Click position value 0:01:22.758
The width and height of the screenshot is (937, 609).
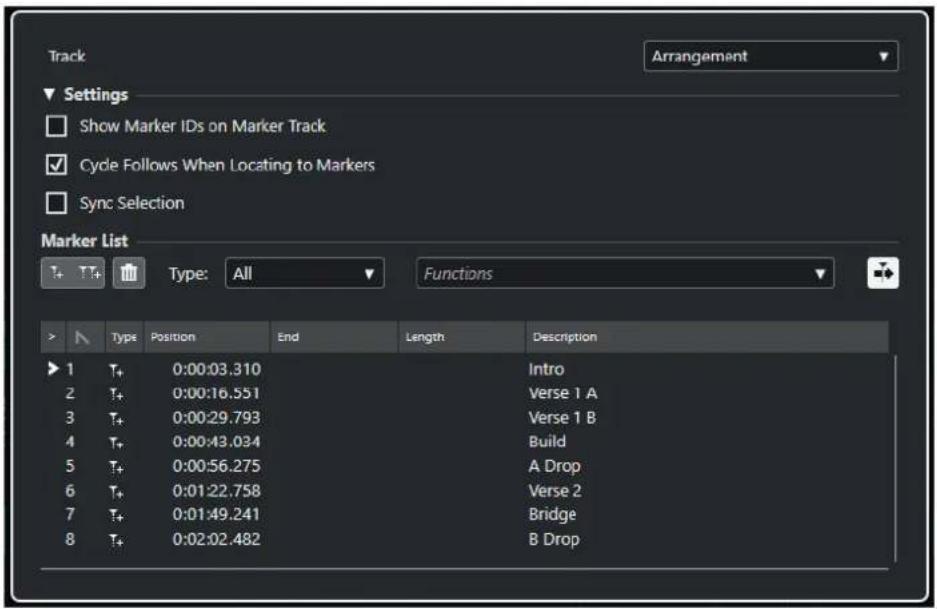pos(217,491)
